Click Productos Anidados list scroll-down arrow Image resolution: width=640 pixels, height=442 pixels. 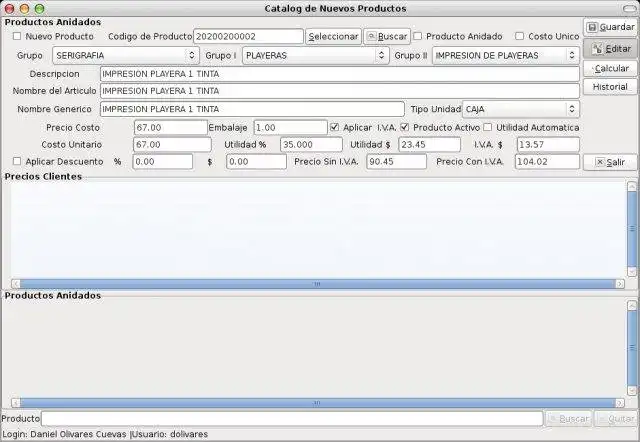pos(632,391)
